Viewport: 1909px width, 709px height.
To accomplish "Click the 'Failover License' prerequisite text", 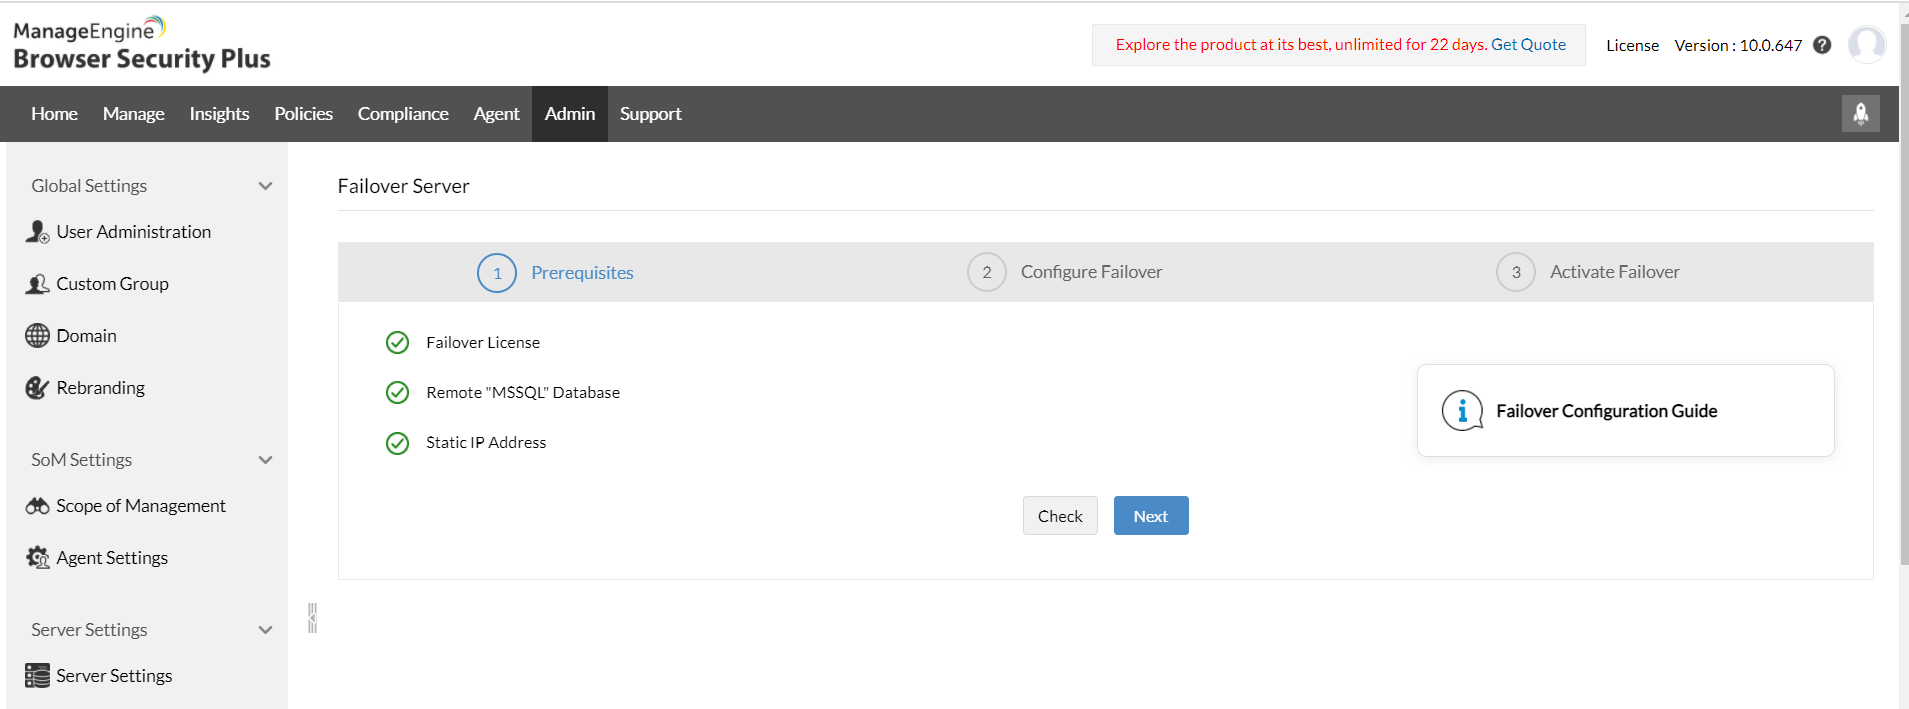I will (483, 343).
